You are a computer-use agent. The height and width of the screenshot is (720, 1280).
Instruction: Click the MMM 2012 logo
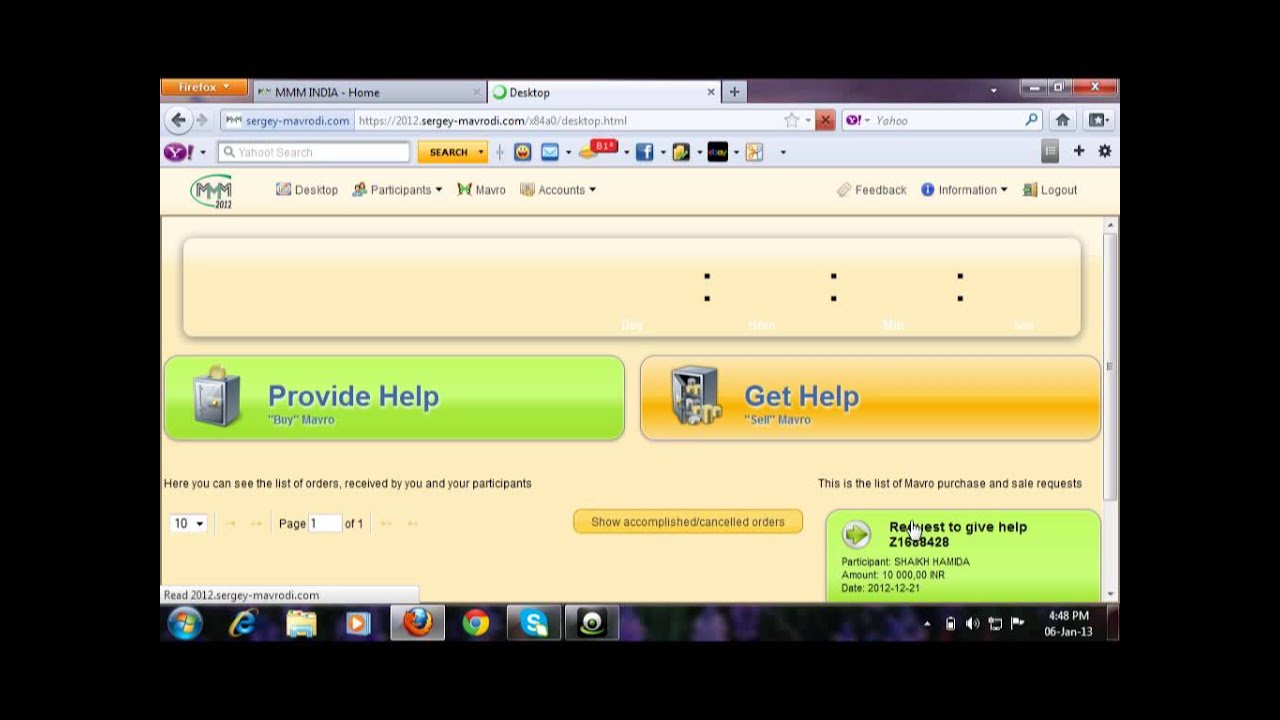click(212, 190)
